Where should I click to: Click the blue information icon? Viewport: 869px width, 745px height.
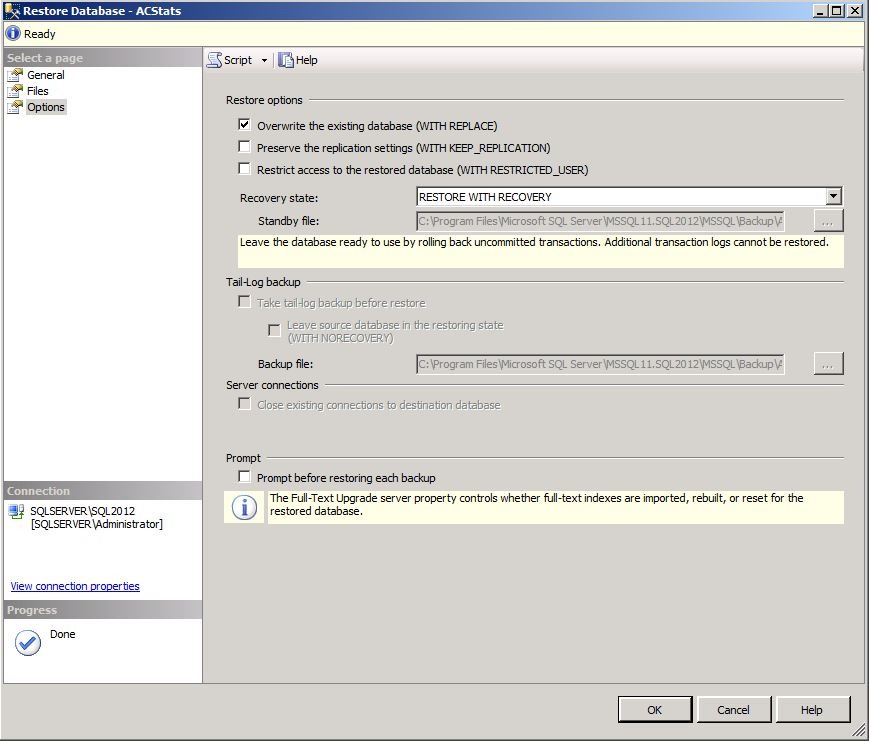(x=244, y=508)
